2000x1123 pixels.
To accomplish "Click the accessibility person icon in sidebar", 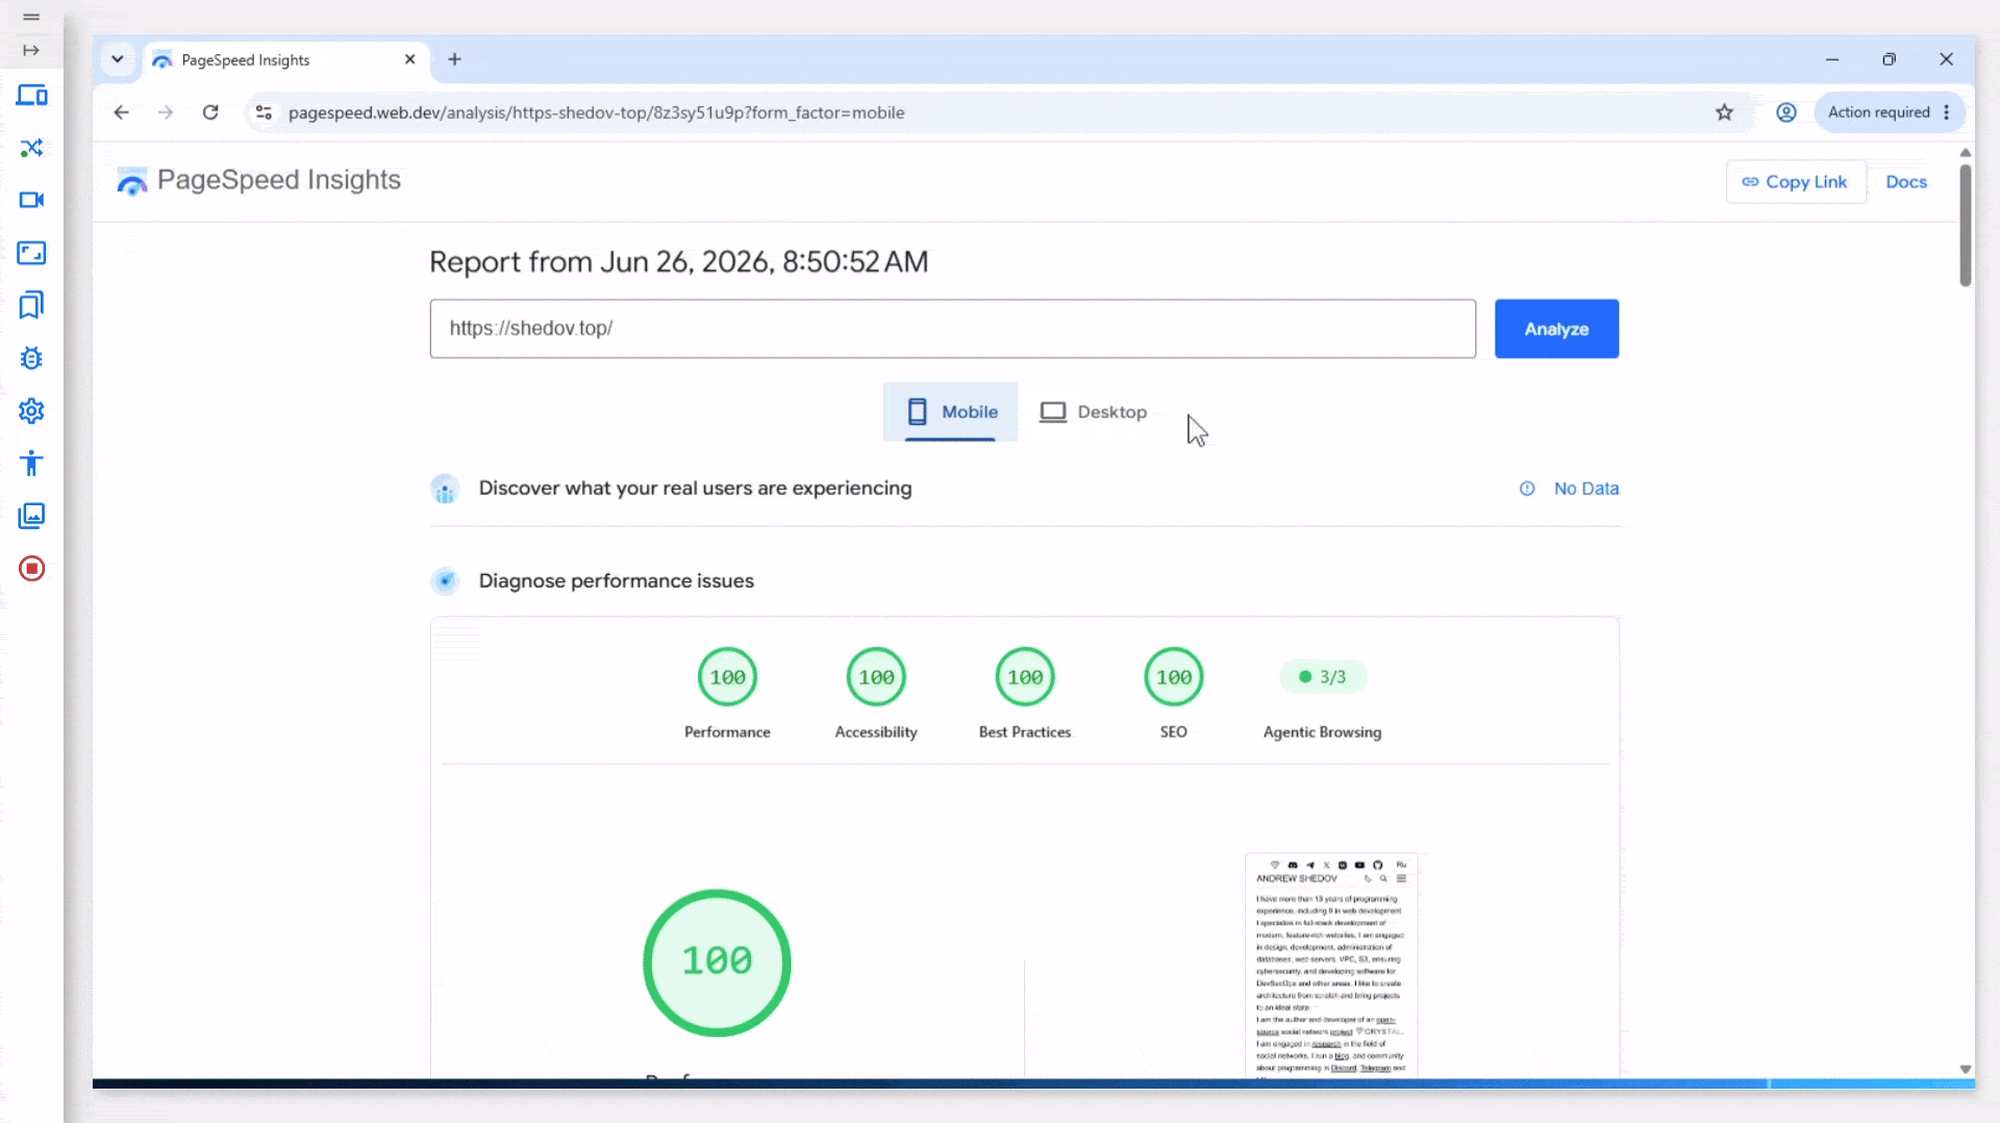I will point(32,463).
